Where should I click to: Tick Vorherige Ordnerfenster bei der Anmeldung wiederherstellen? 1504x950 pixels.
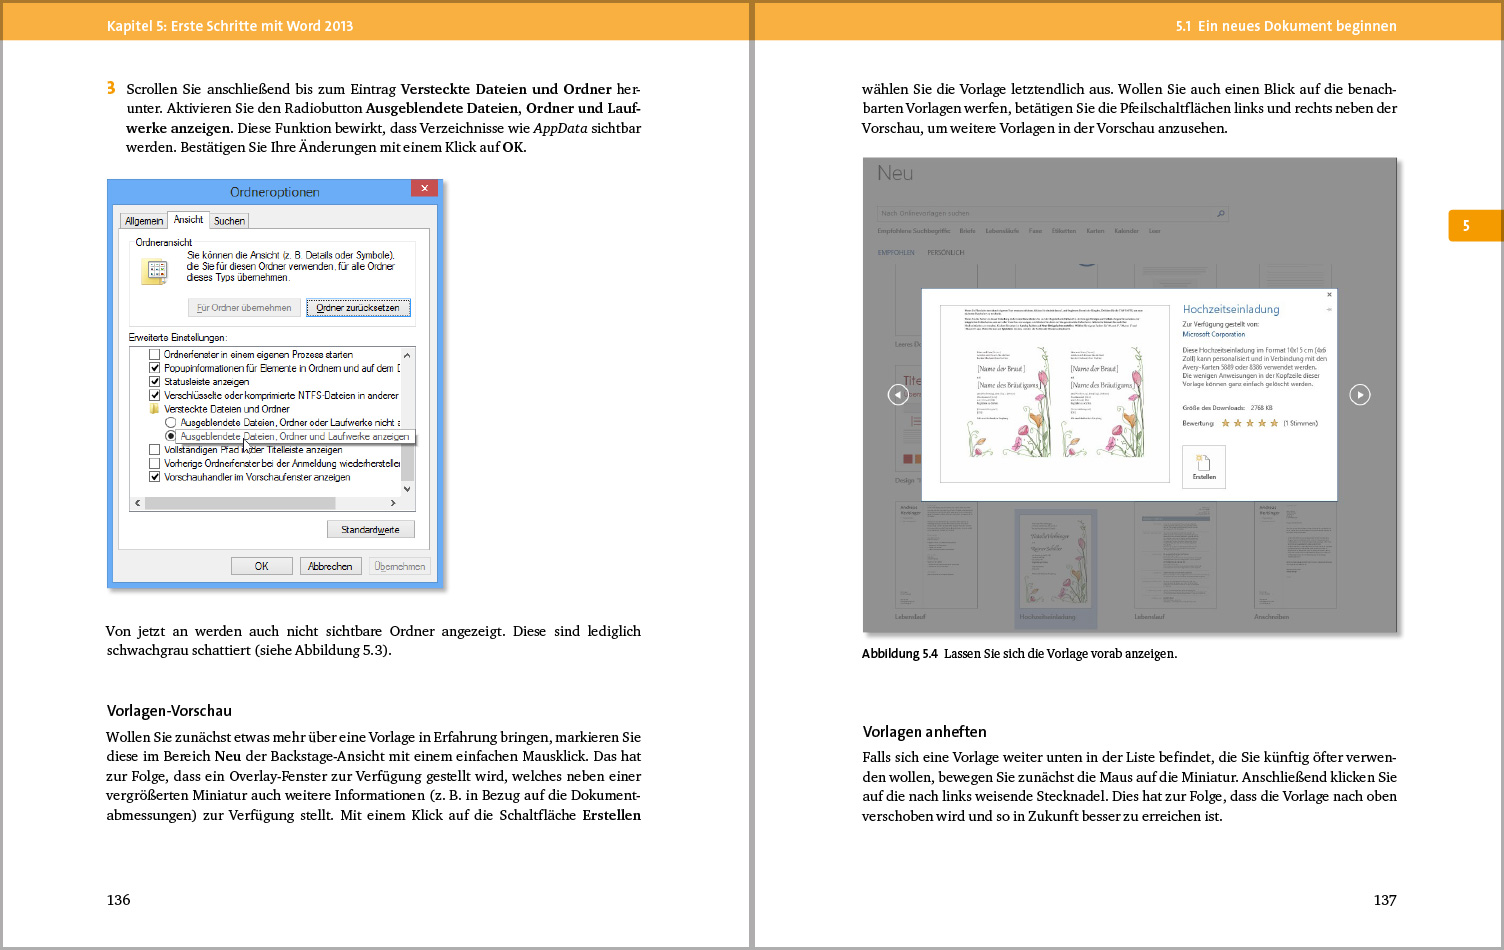155,463
